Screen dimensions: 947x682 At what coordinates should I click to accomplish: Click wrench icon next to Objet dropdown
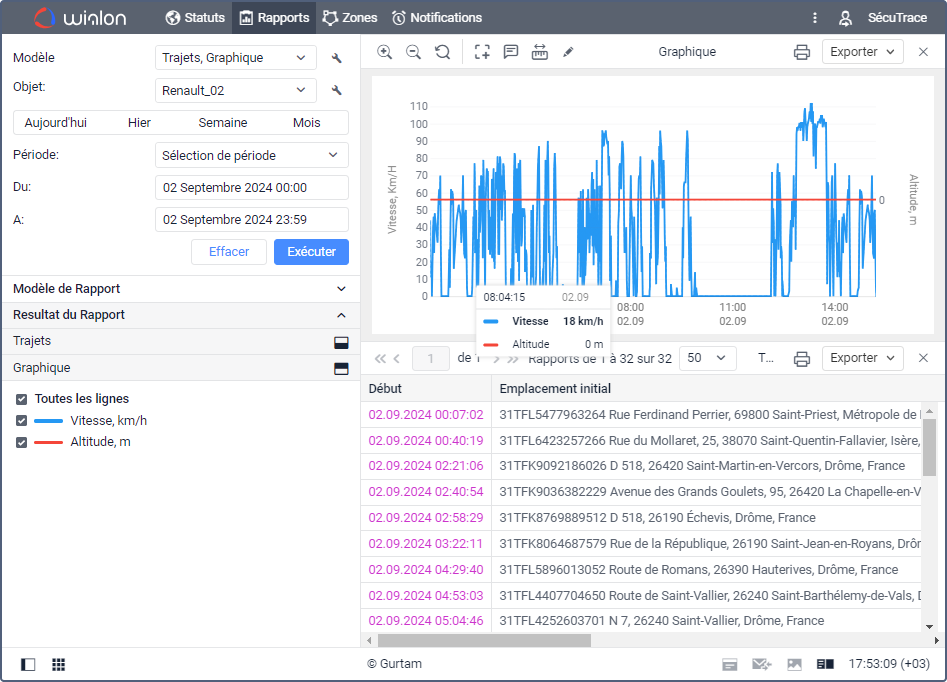(x=337, y=91)
